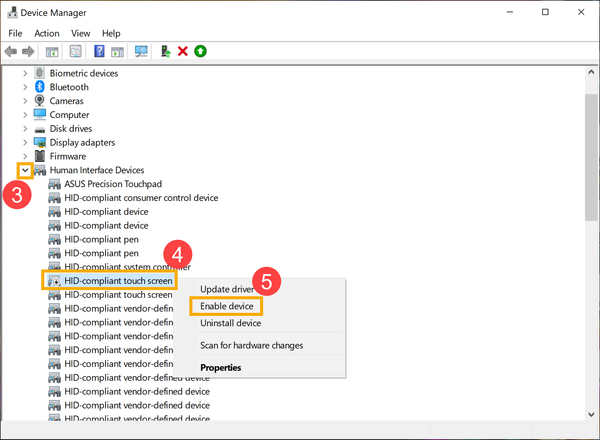
Task: Click the blue Help toolbar icon
Action: click(x=99, y=51)
